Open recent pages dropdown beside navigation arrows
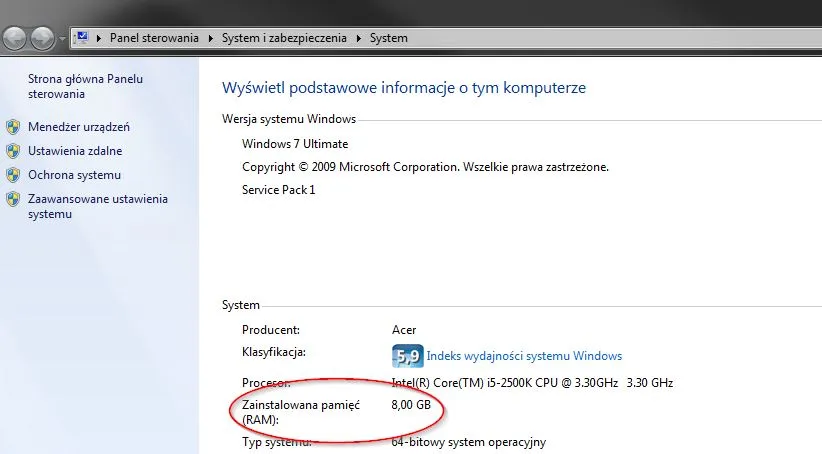The image size is (822, 454). pyautogui.click(x=62, y=38)
